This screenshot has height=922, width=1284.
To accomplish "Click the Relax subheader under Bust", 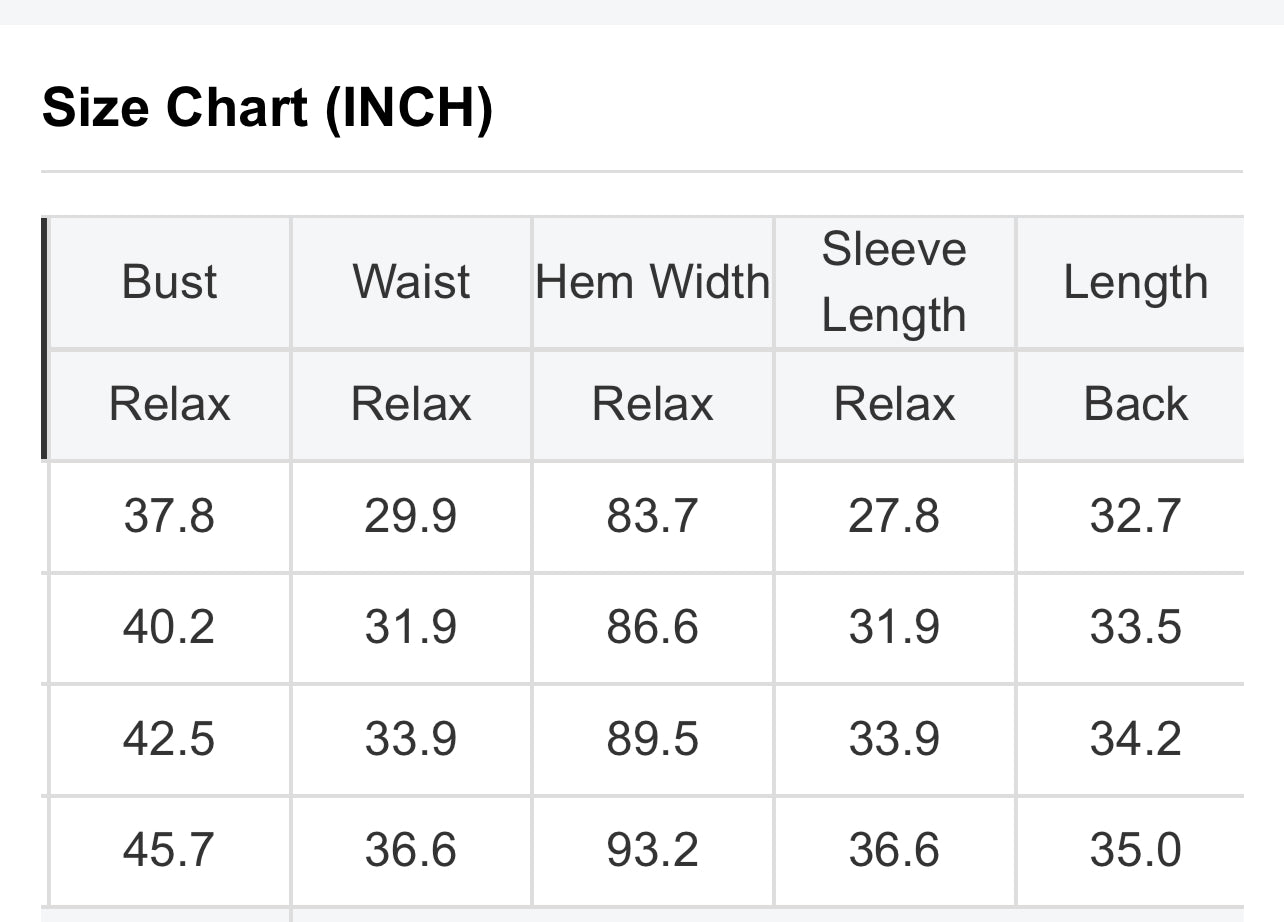I will pyautogui.click(x=169, y=404).
